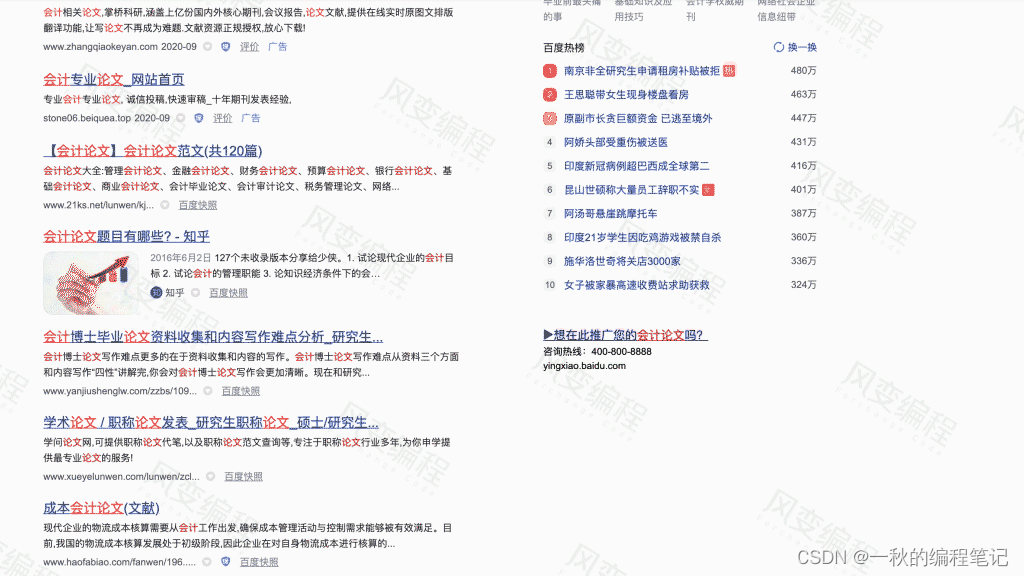1024x576 pixels.
Task: Click the www.xueyelunwen.com URL text
Action: (121, 477)
